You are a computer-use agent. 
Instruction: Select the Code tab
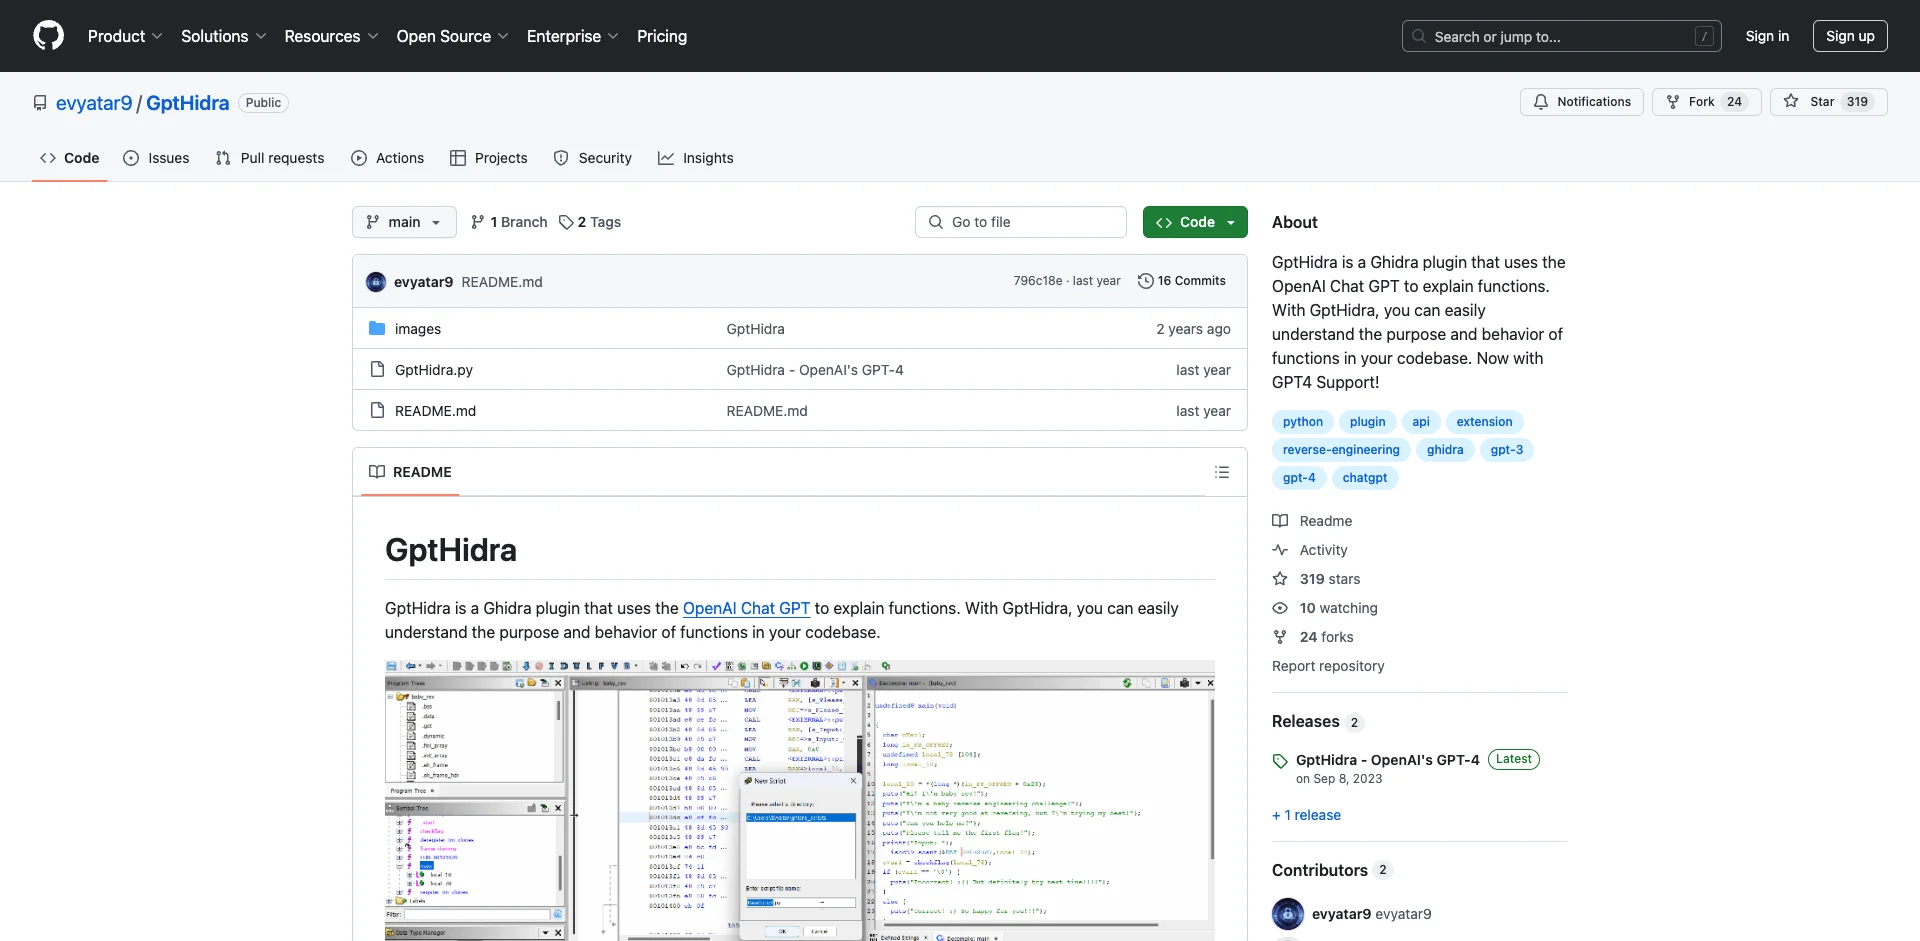click(x=70, y=158)
